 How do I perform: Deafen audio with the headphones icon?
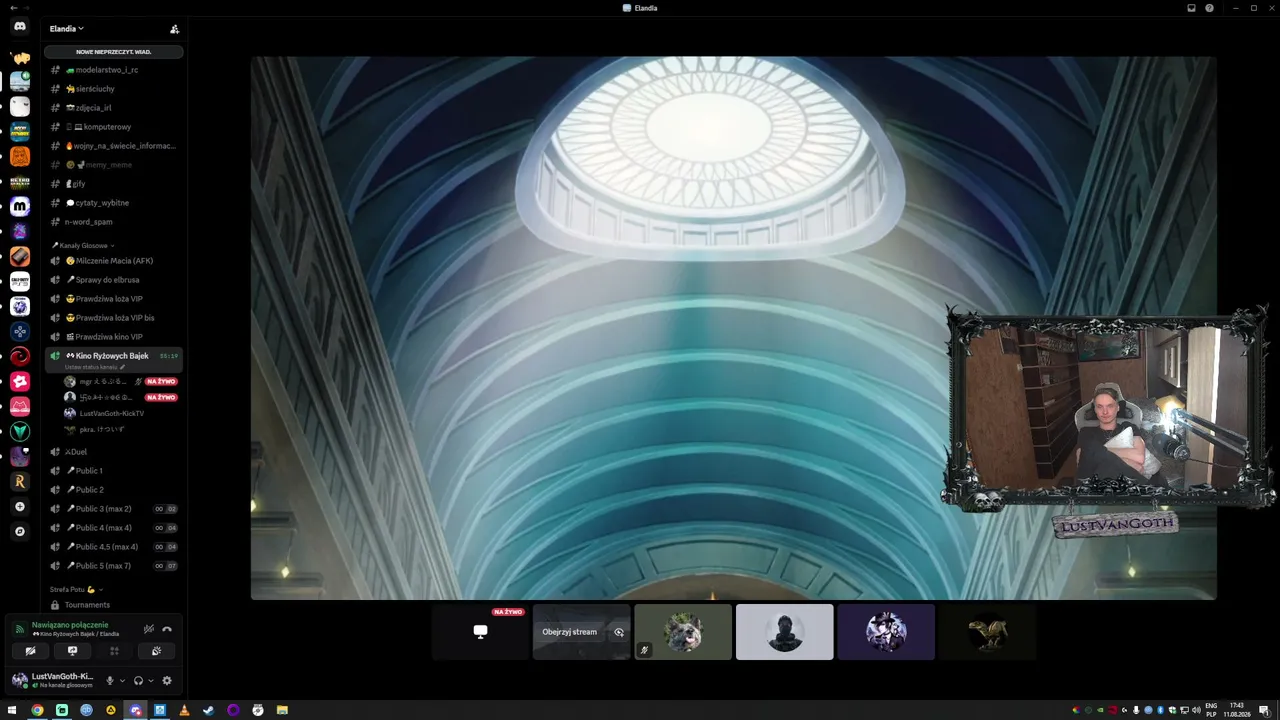[138, 681]
